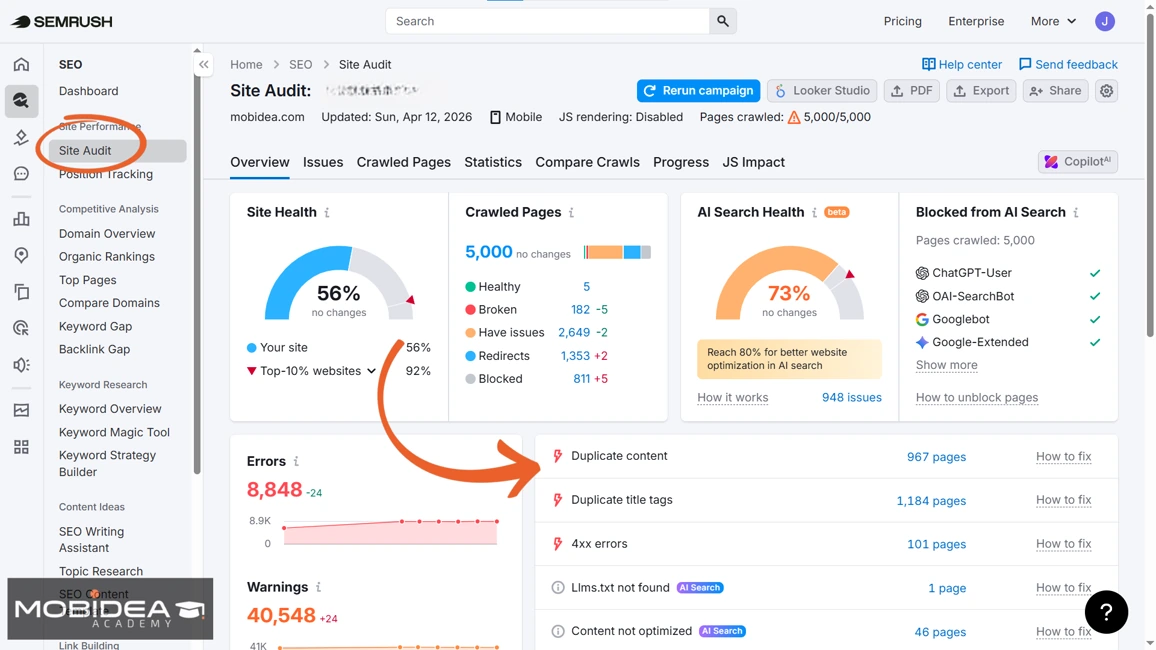Click the Semrush logo

62,20
